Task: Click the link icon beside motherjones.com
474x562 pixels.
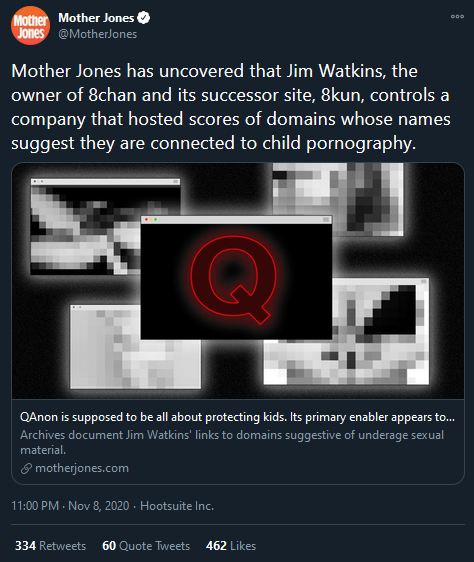Action: (26, 468)
